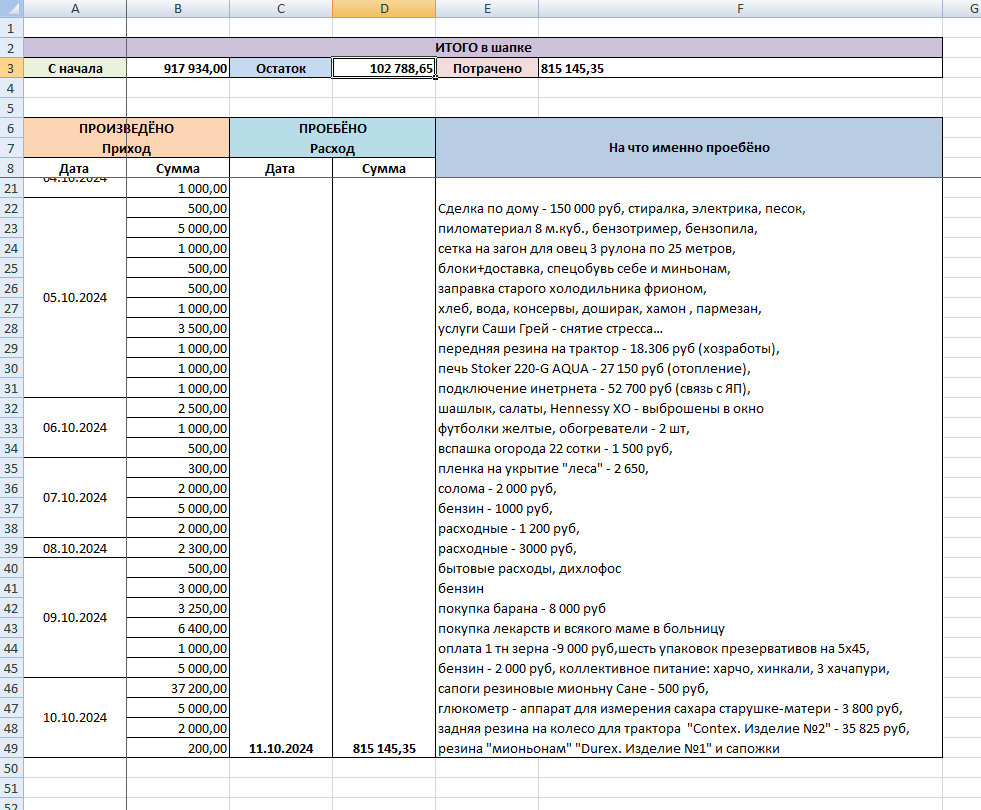Click row 3 header number
Viewport: 981px width, 810px height.
[x=11, y=68]
